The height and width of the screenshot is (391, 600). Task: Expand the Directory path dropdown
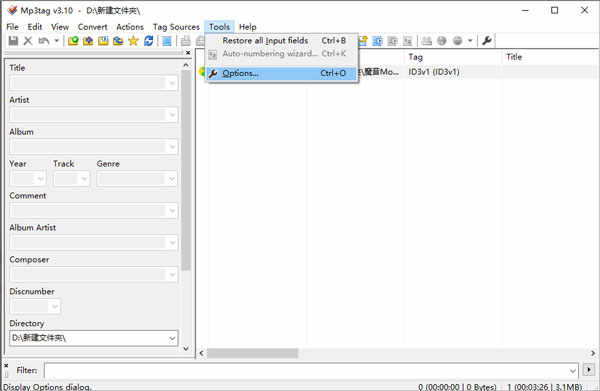[x=172, y=338]
